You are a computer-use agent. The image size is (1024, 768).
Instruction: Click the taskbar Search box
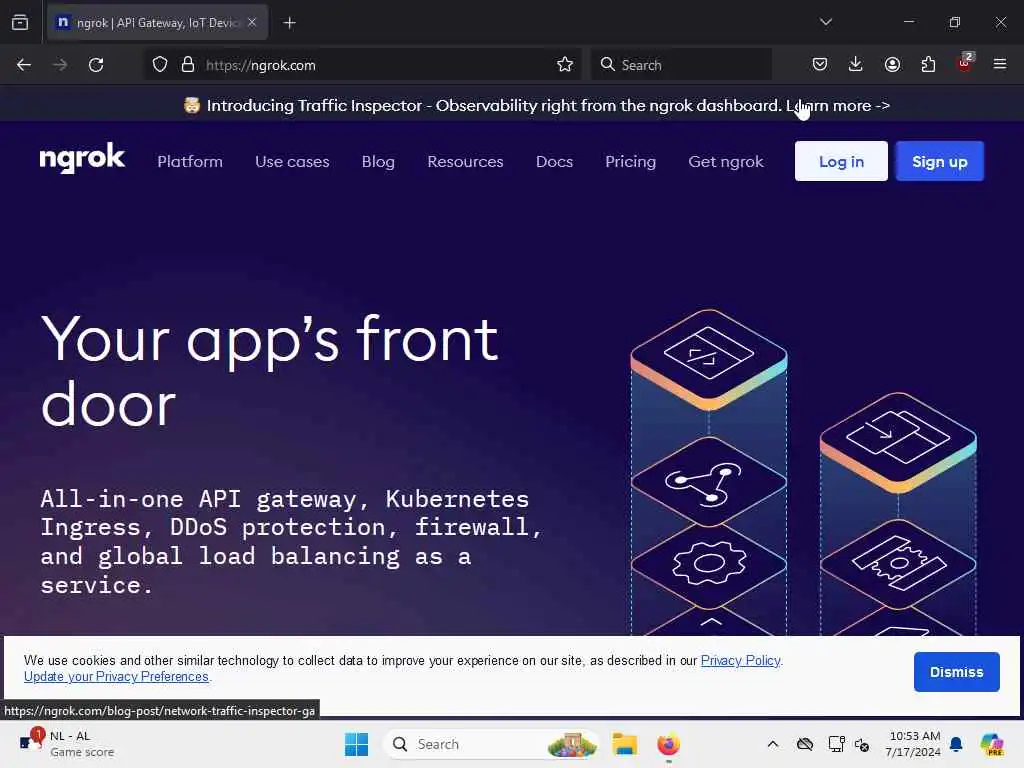tap(491, 744)
